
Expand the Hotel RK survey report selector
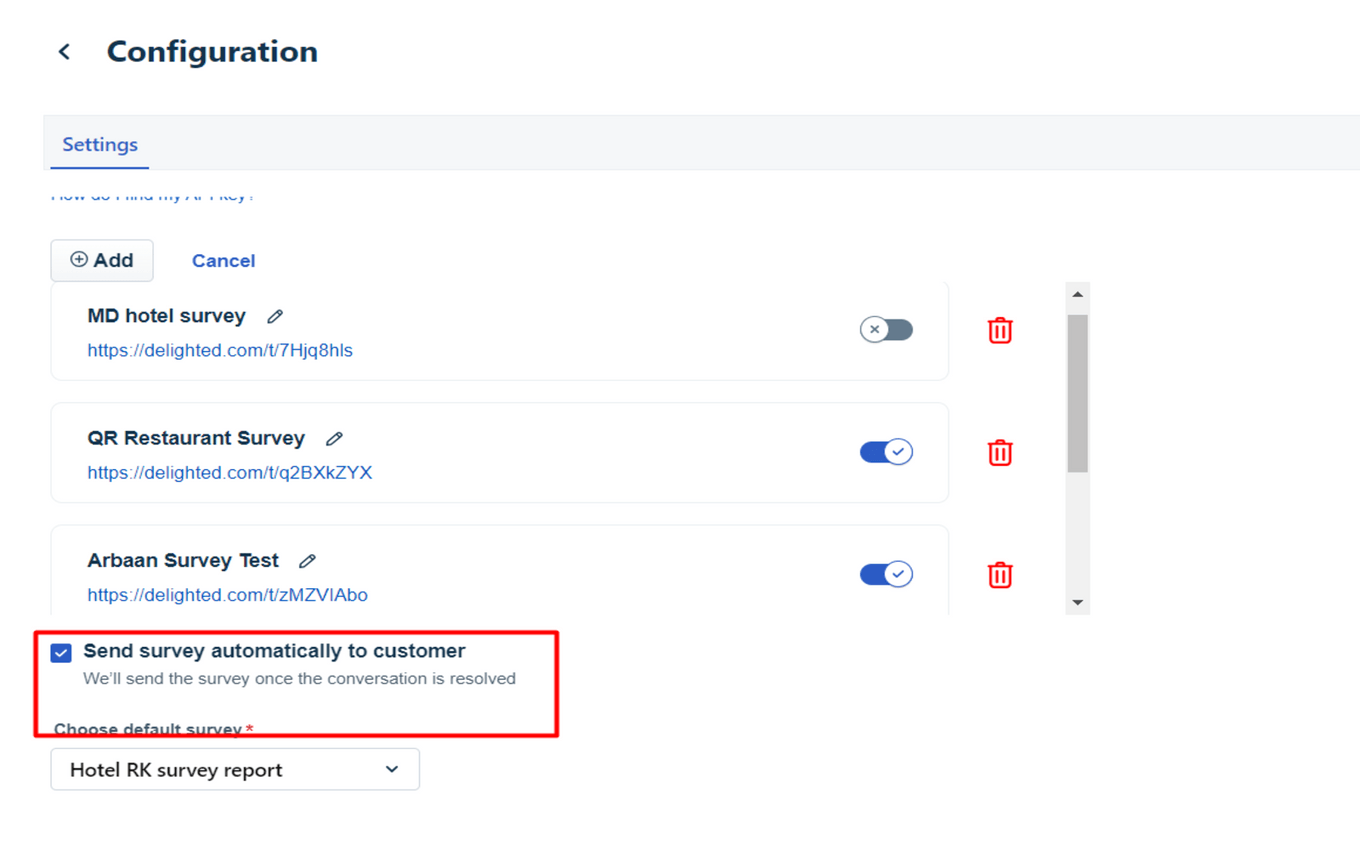click(392, 769)
